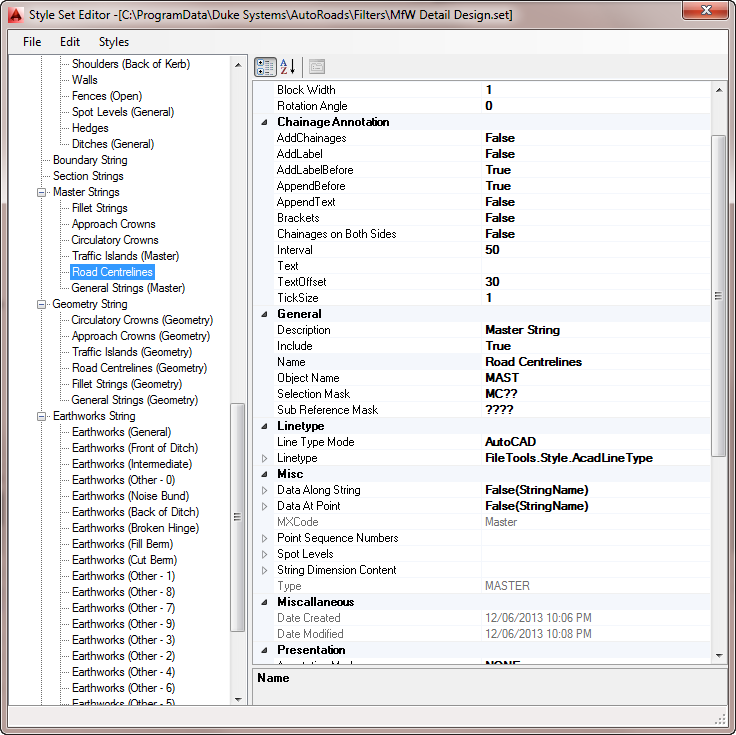Expand the Data Along String property

265,490
